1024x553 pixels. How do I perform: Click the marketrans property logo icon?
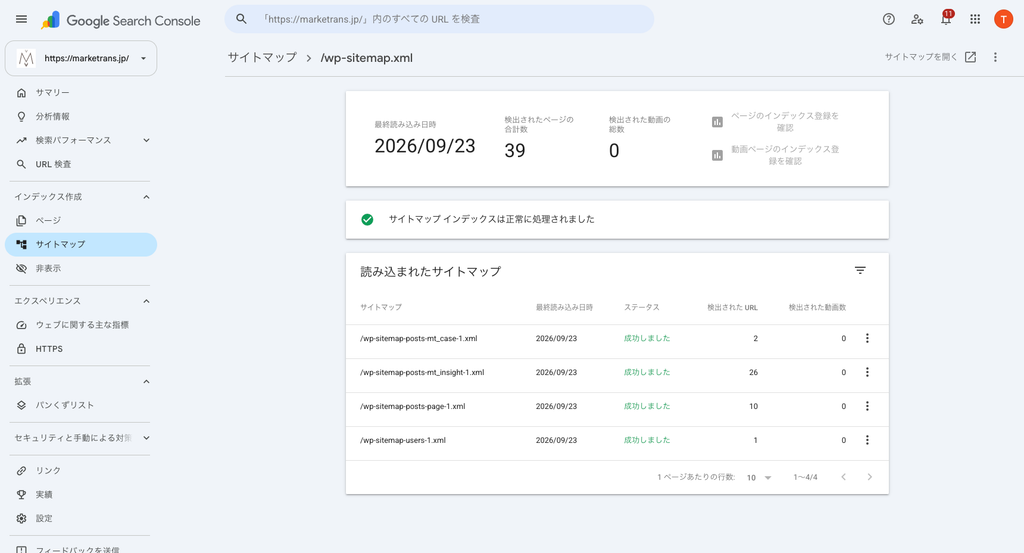coord(26,58)
